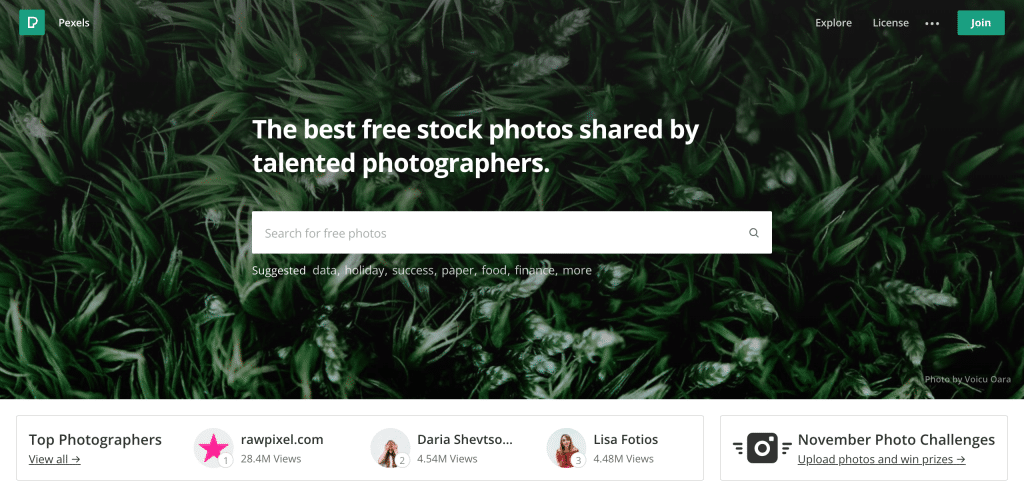Click the green Pexels logo icon
The width and height of the screenshot is (1024, 496).
pos(32,23)
